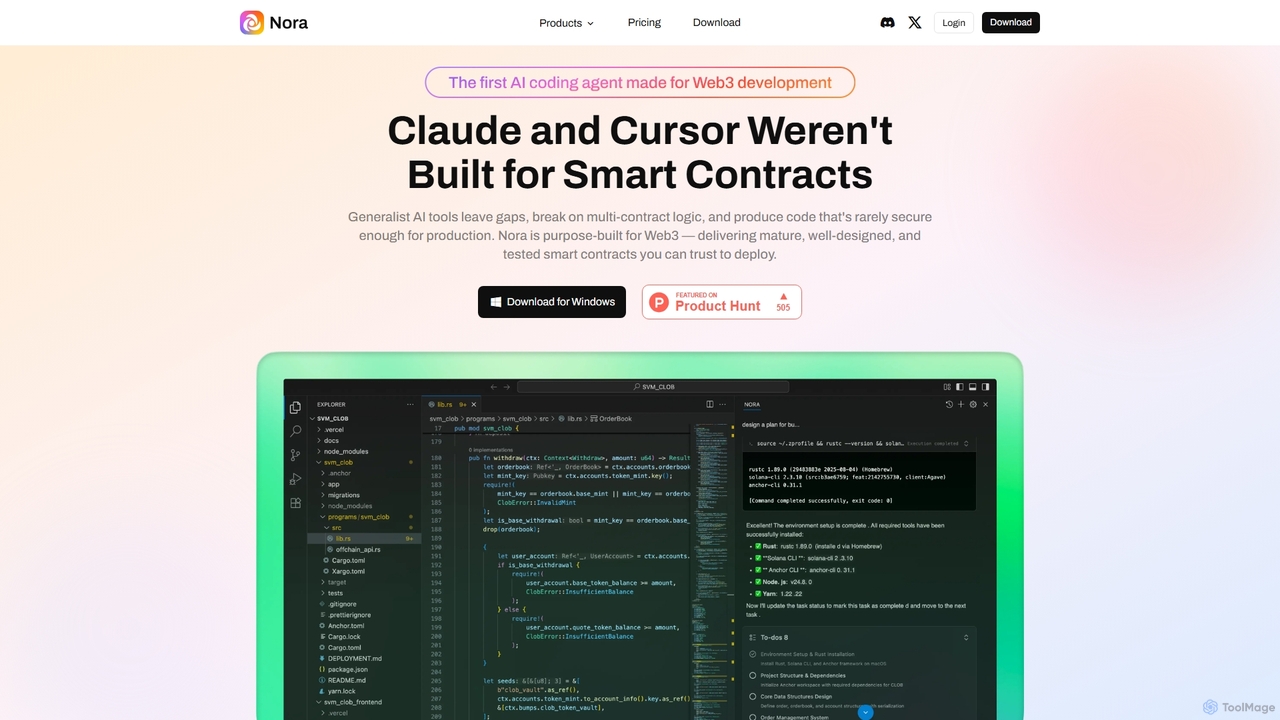The image size is (1280, 720).
Task: Click the Product Hunt 505 upvote count
Action: pos(783,302)
